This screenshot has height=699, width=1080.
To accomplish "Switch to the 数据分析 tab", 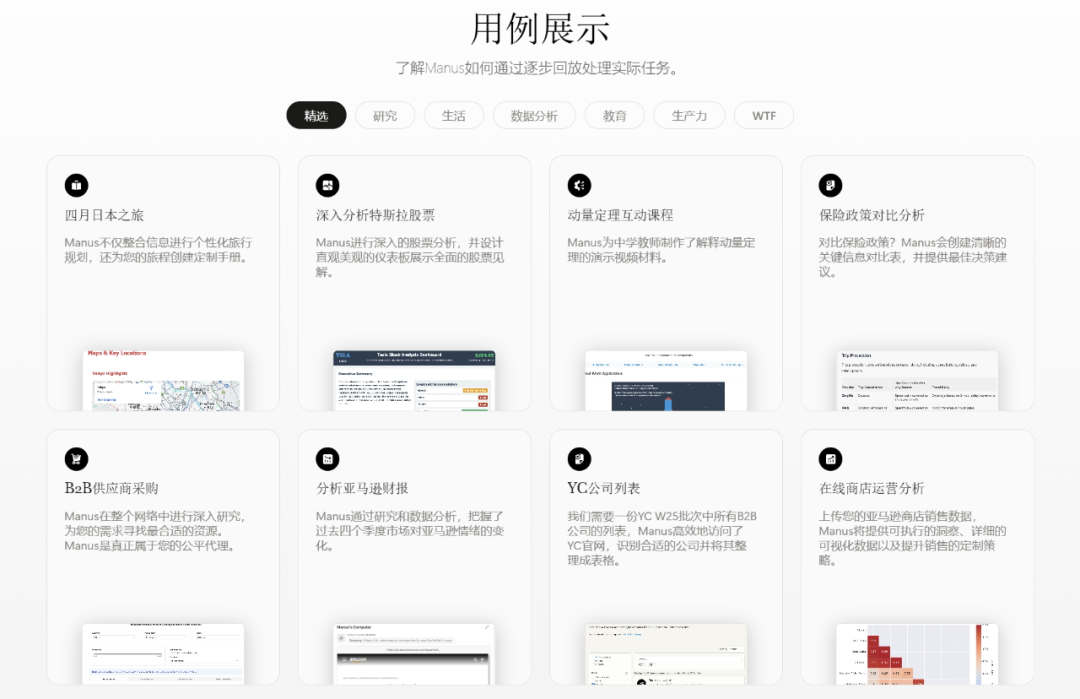I will 534,116.
